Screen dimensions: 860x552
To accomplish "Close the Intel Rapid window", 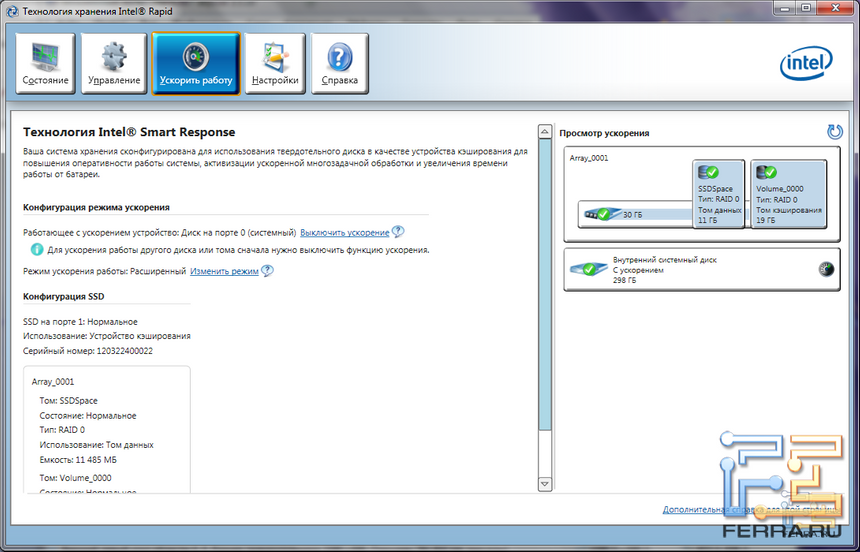I will point(836,8).
